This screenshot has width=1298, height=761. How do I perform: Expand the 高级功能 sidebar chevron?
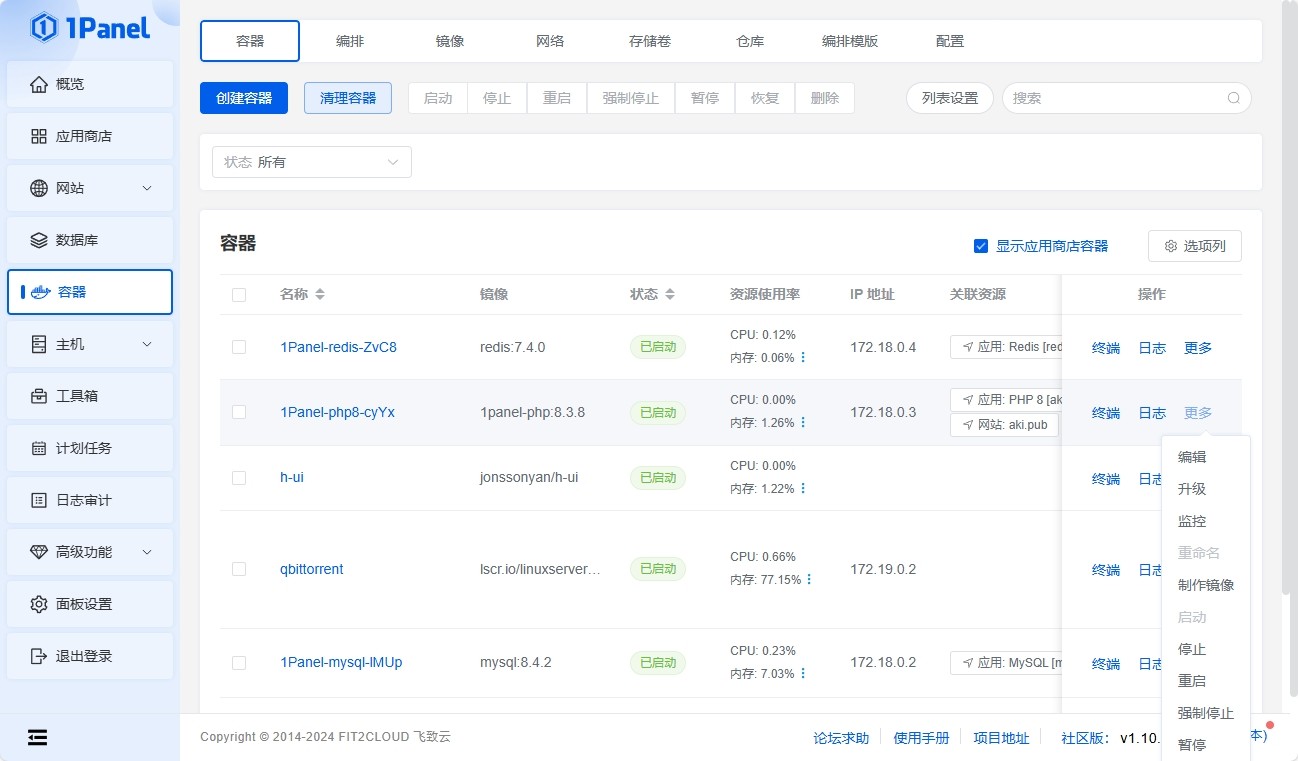point(147,552)
